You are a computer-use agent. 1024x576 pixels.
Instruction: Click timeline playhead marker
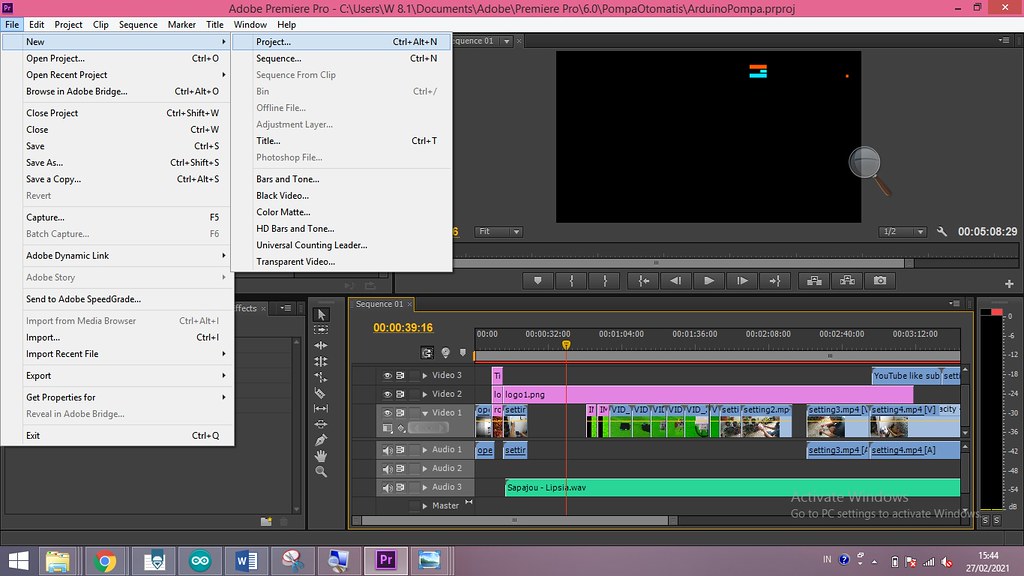[x=566, y=345]
